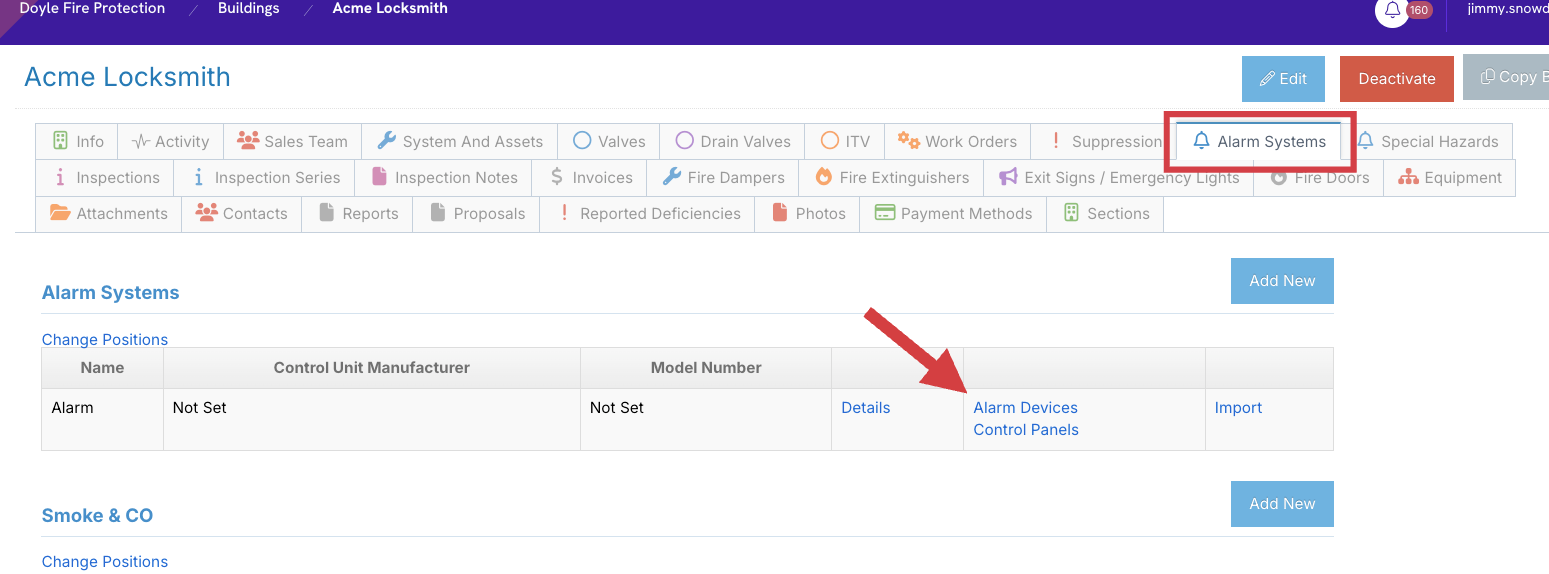Click the Acme Locksmith page title
This screenshot has height=574, width=1549.
[127, 77]
